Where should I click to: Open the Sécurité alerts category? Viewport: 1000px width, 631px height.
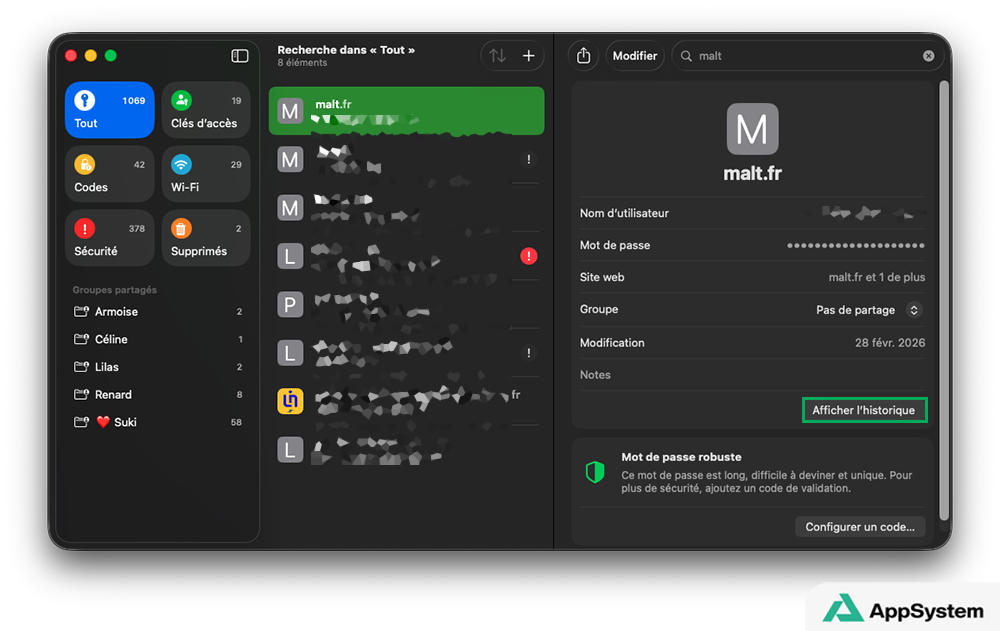110,238
